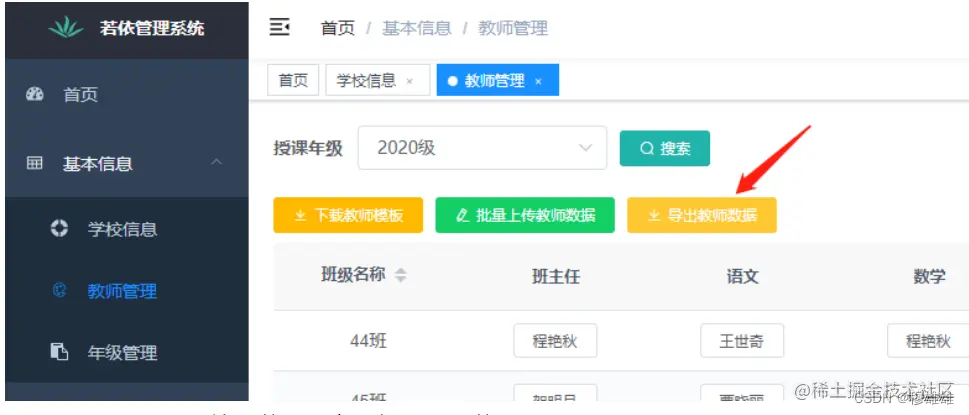Click the 数学 column header
The height and width of the screenshot is (415, 969).
tap(929, 276)
